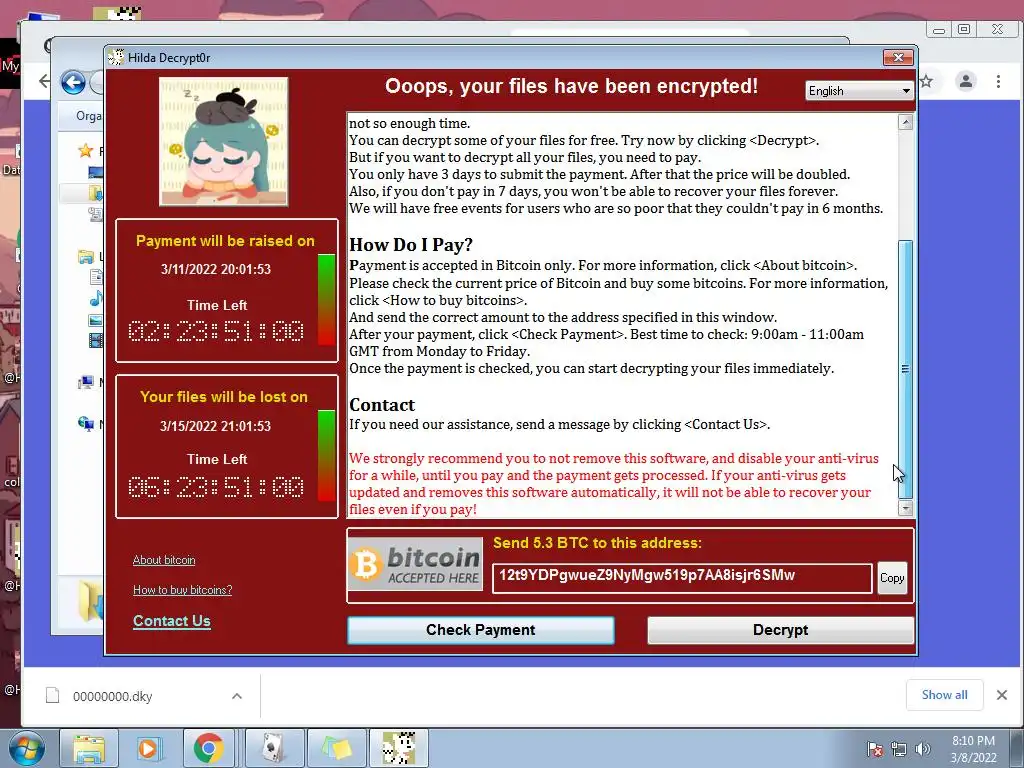Select the bitcoin address text field
This screenshot has width=1024, height=768.
tap(682, 578)
